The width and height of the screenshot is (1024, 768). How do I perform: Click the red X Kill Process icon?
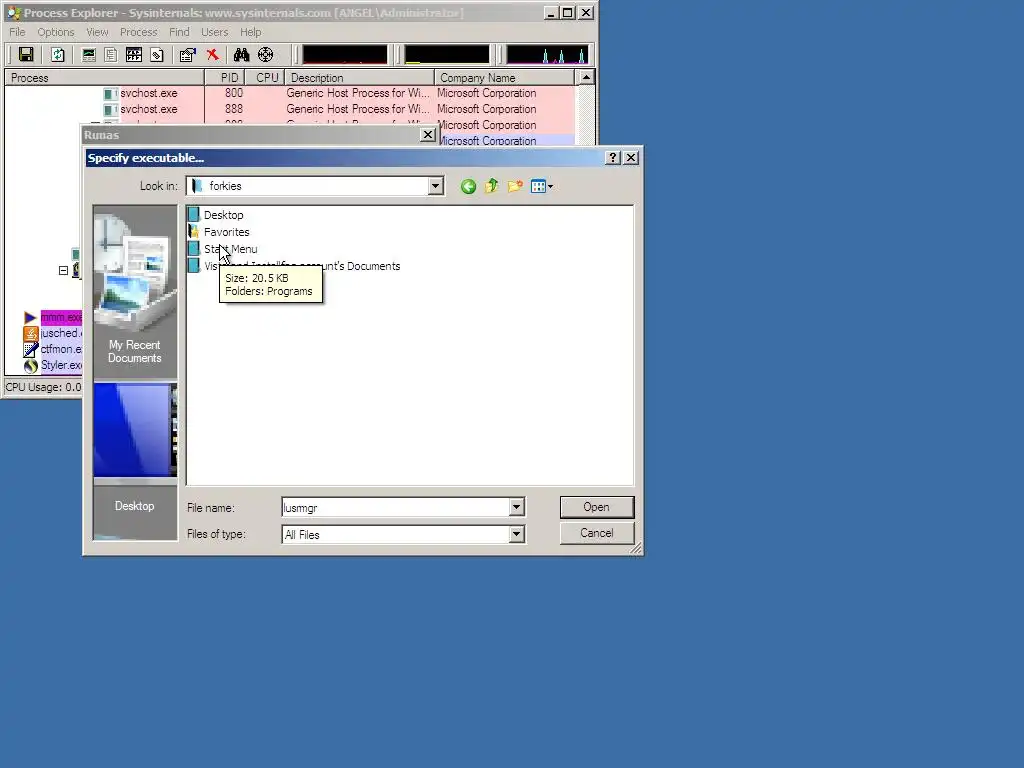tap(212, 55)
